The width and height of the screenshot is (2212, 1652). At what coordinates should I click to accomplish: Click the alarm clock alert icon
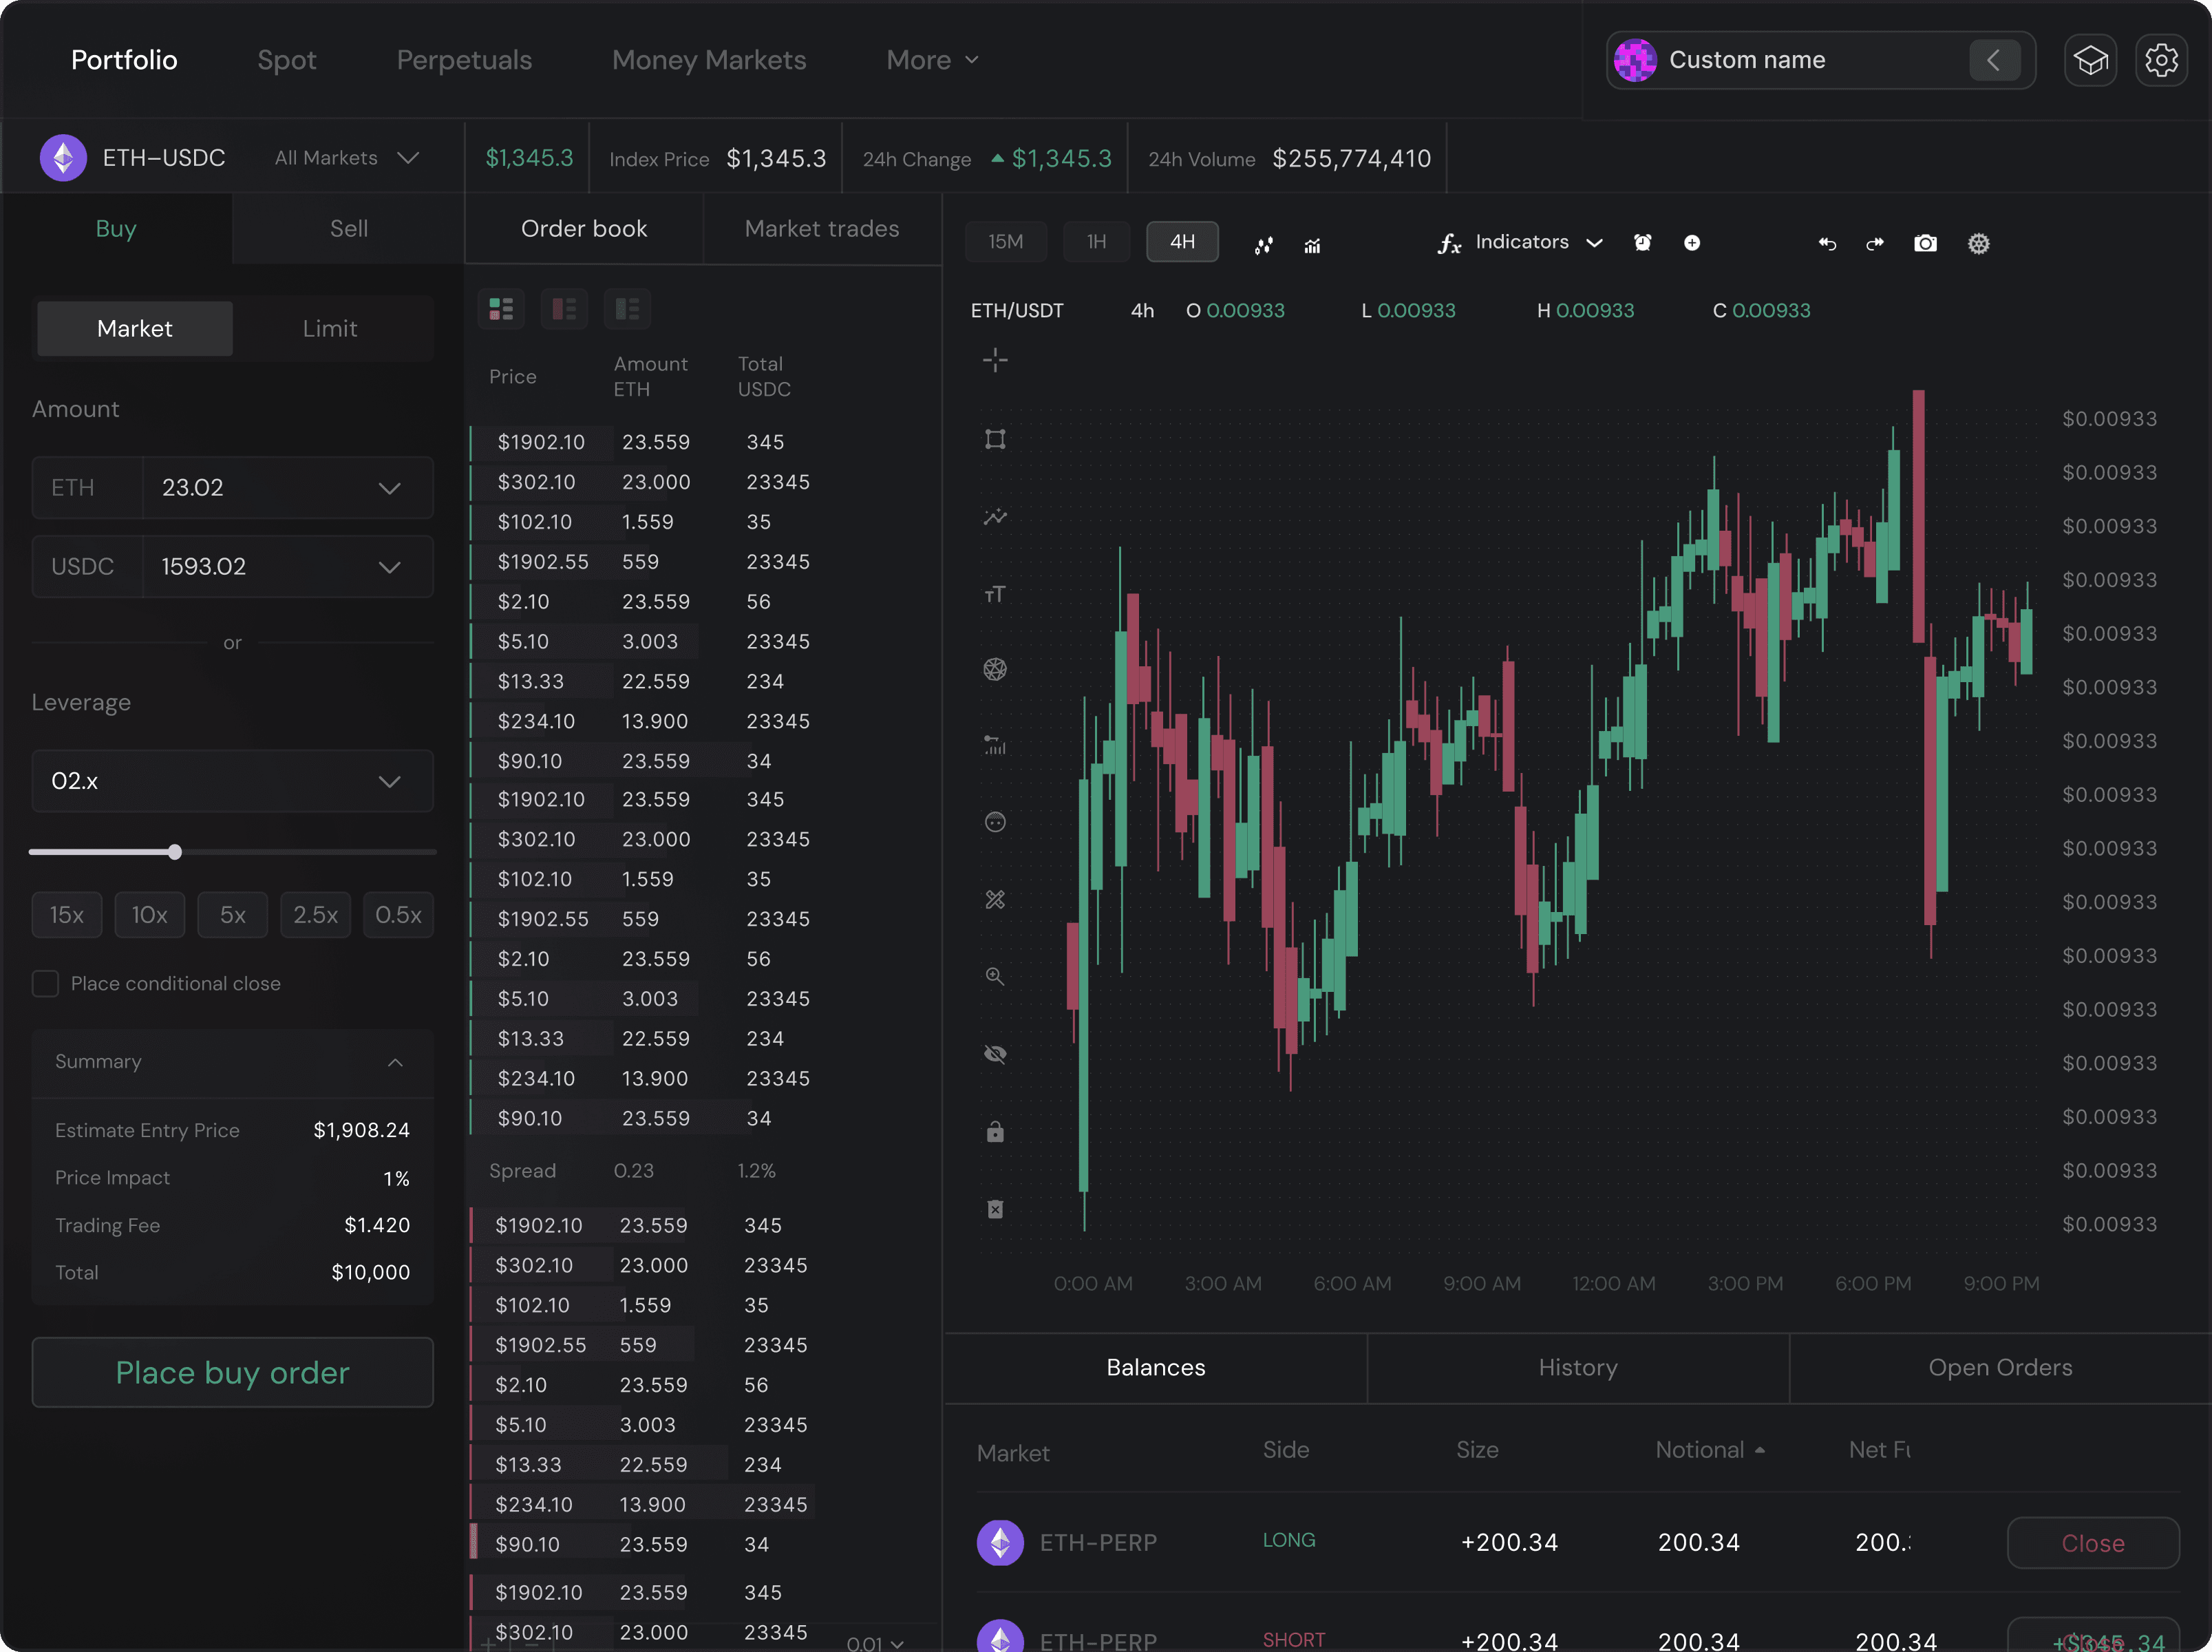tap(1642, 243)
